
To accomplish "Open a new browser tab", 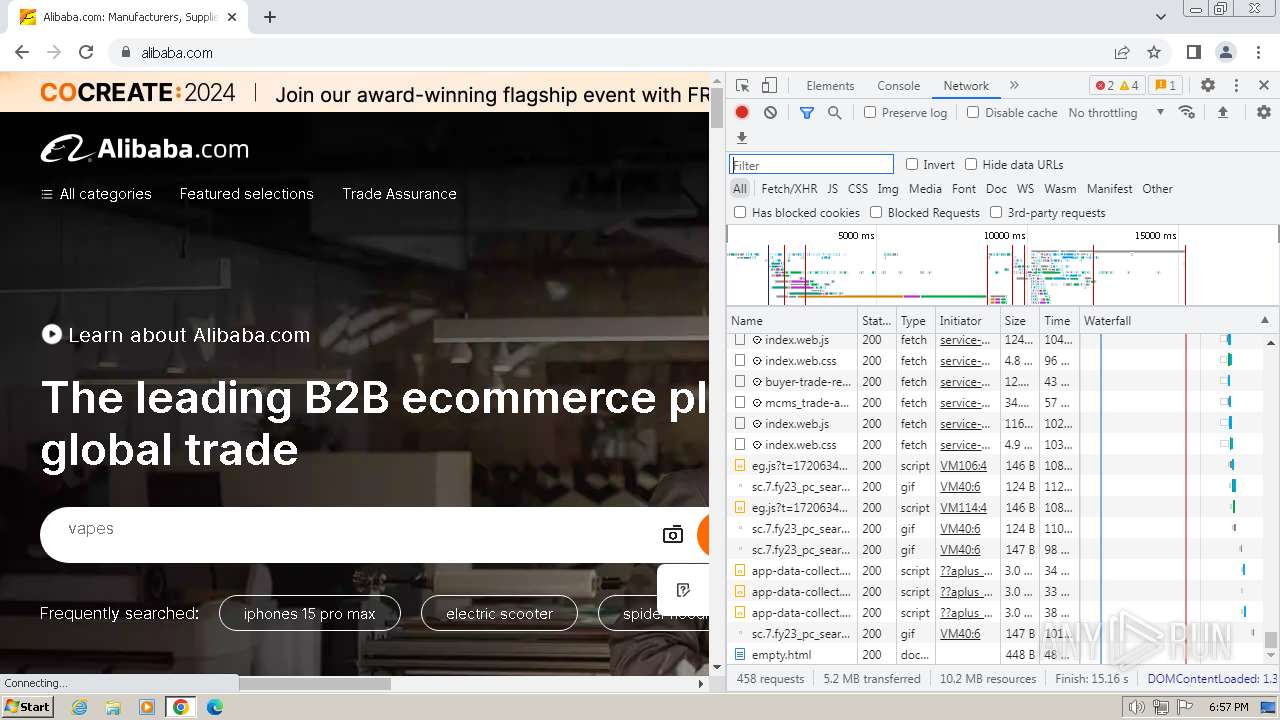I will (x=270, y=17).
